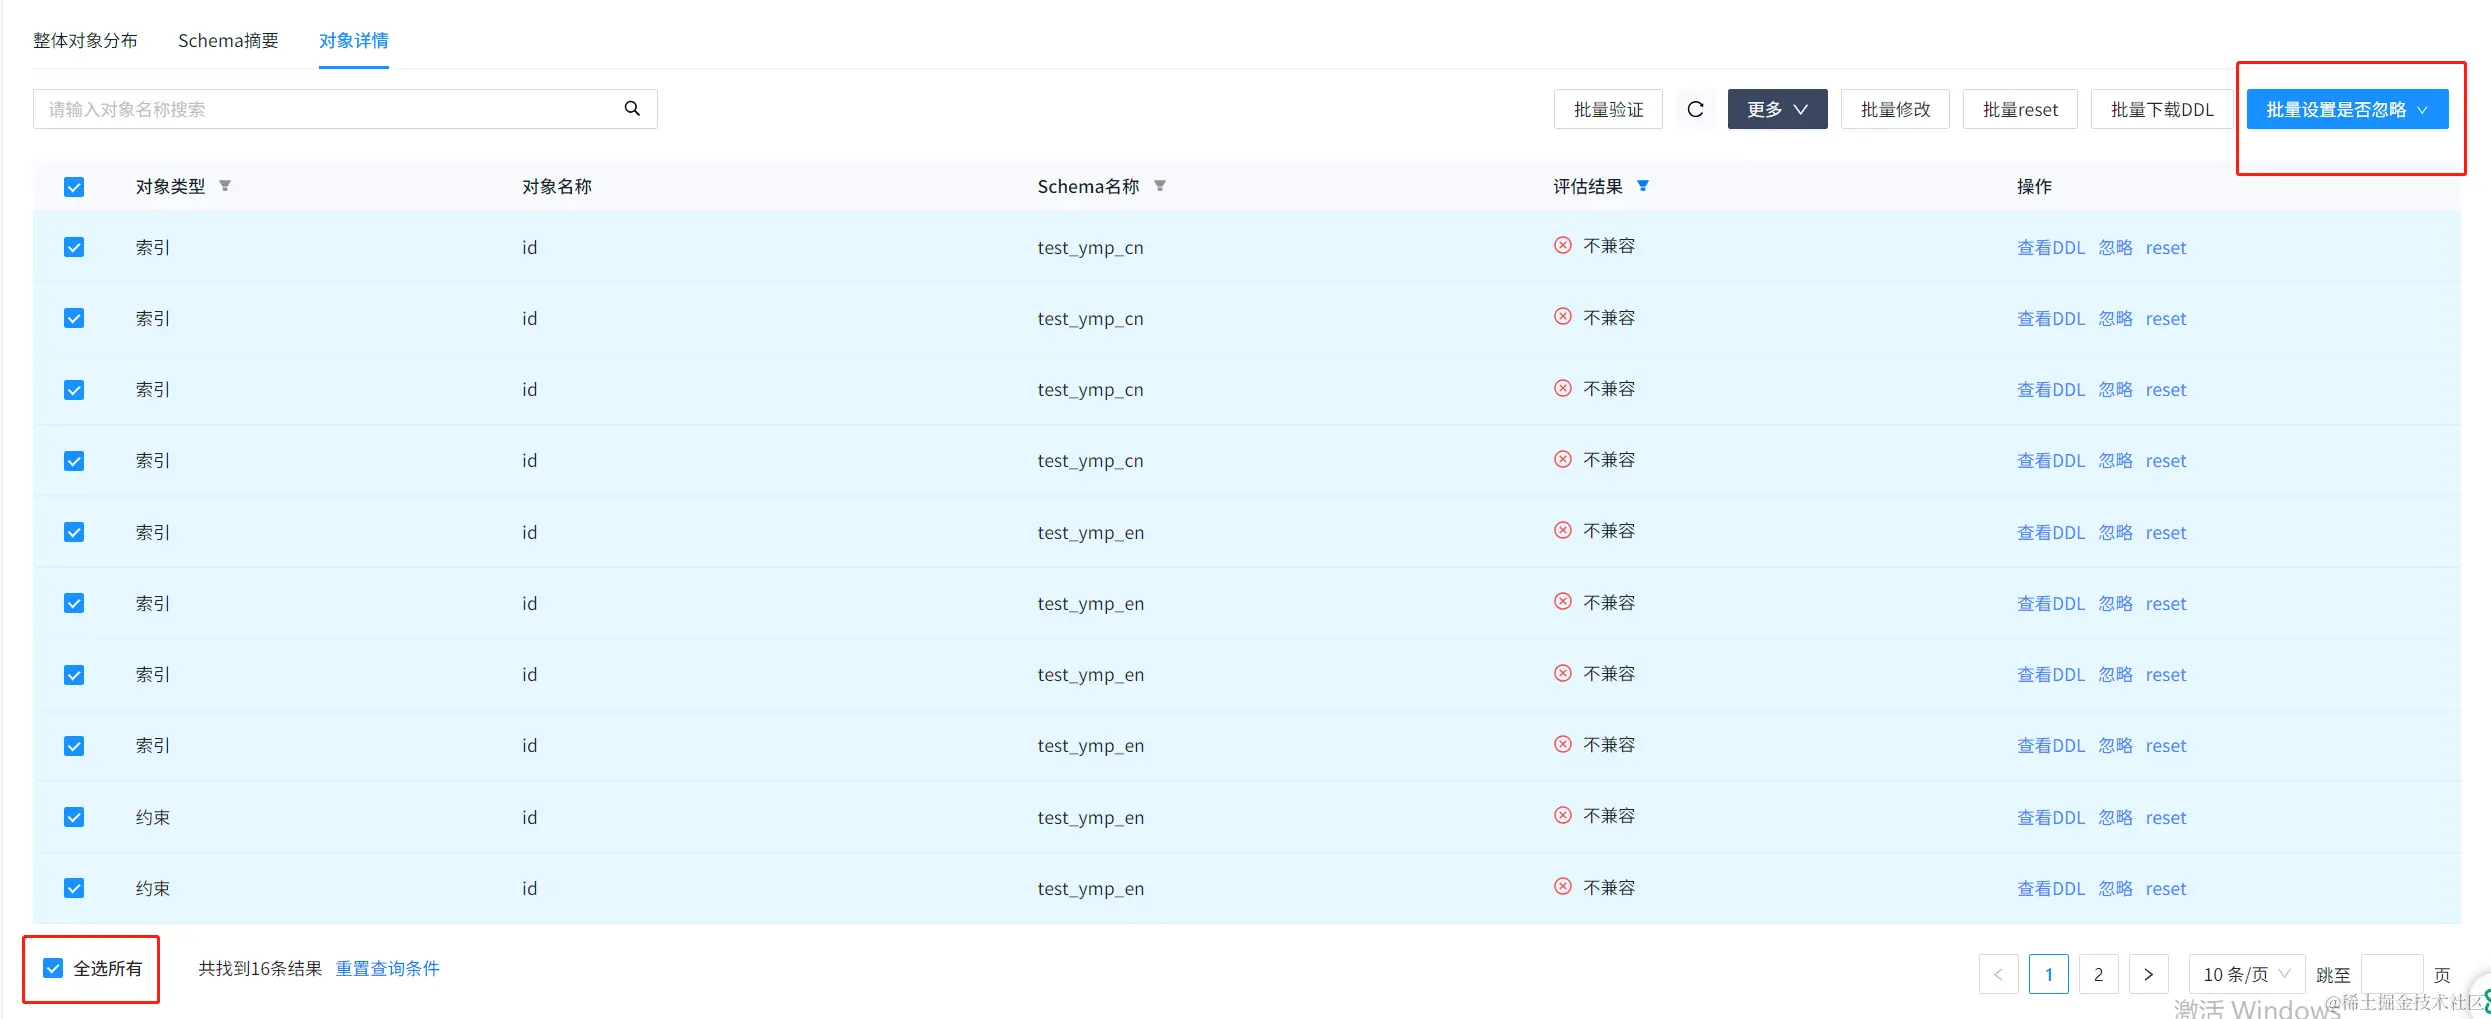Go to the next page arrow
This screenshot has height=1019, width=2491.
point(2148,974)
